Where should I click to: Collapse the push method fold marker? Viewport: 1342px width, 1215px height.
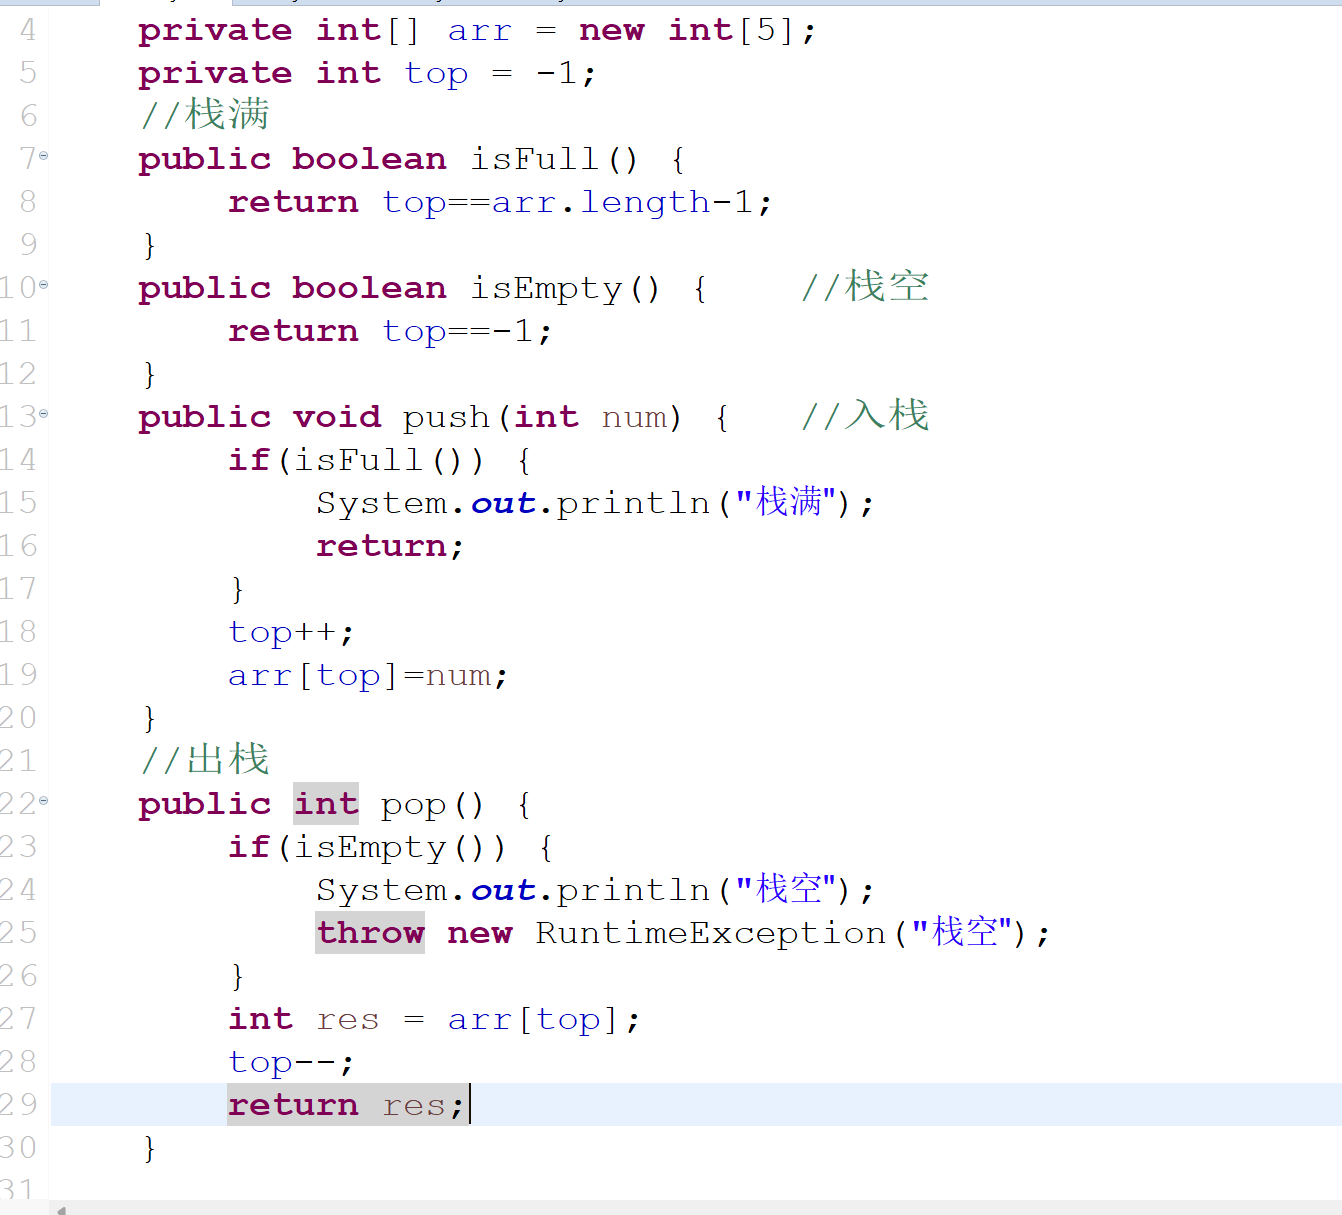pos(43,413)
